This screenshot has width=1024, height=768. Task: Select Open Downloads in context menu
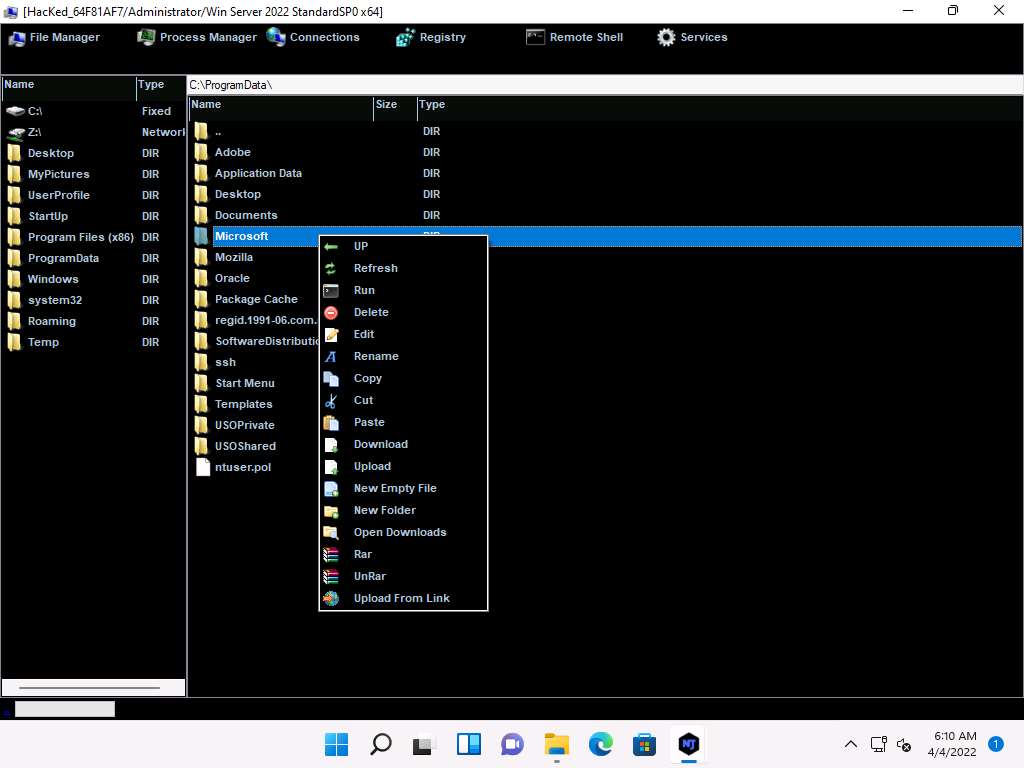399,532
